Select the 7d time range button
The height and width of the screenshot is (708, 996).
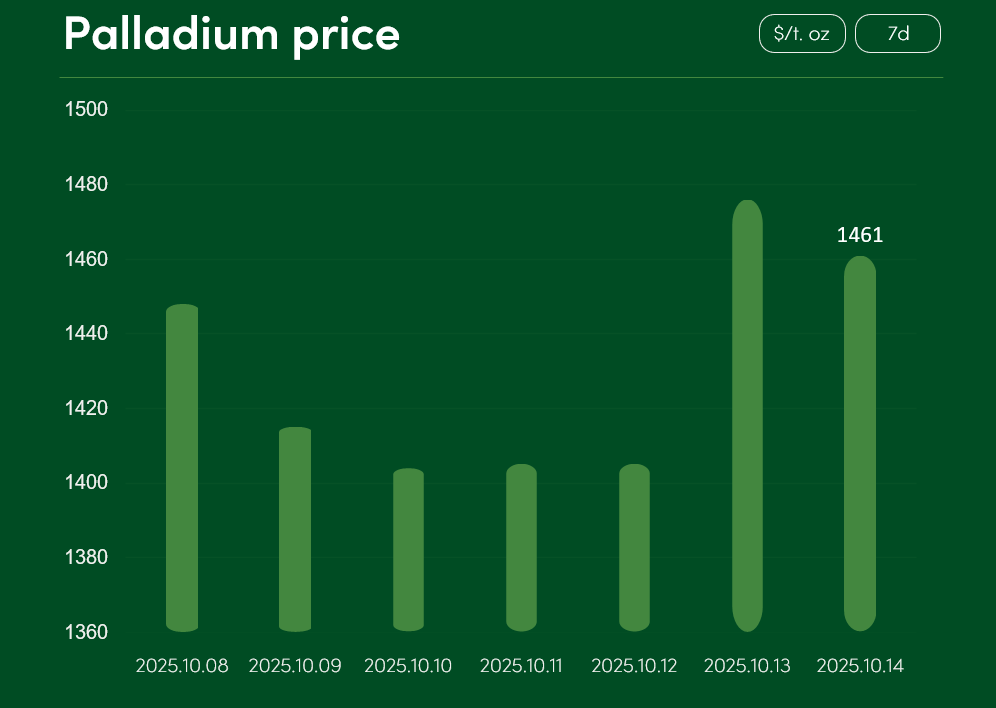tap(898, 34)
